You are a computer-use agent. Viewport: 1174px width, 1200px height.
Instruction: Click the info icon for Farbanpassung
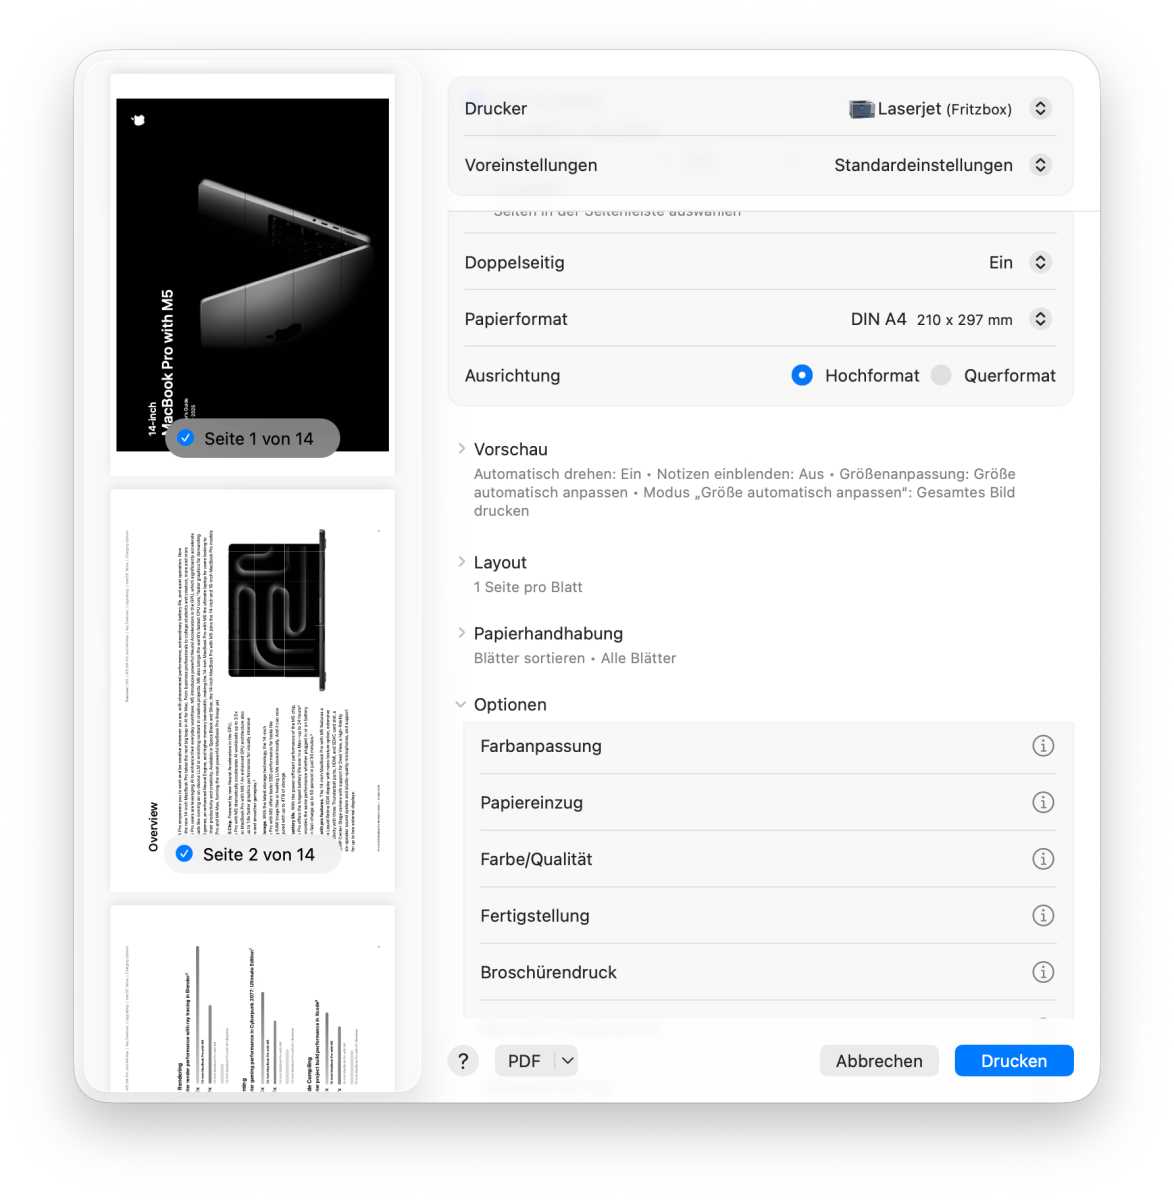1043,745
